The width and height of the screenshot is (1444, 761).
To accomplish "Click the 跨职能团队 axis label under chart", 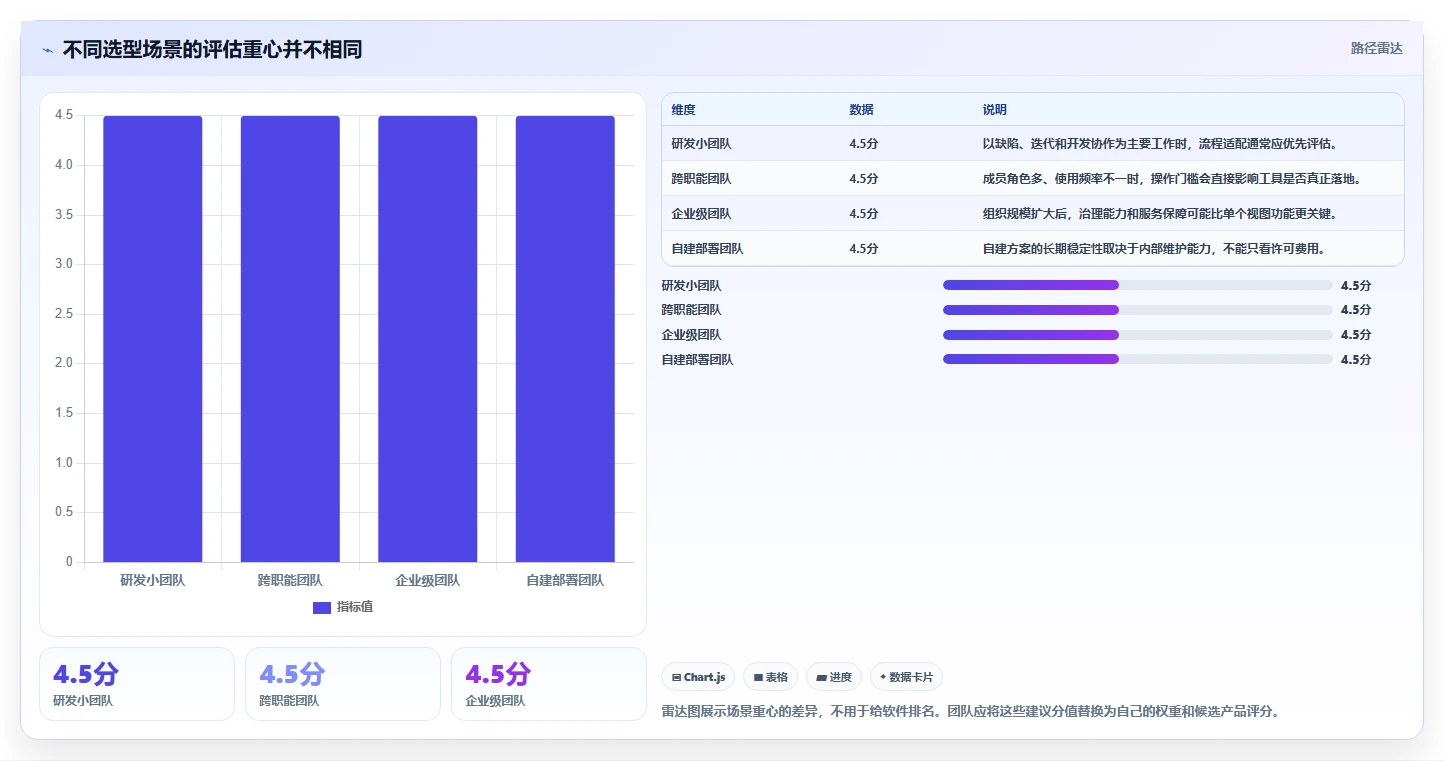I will tap(290, 580).
